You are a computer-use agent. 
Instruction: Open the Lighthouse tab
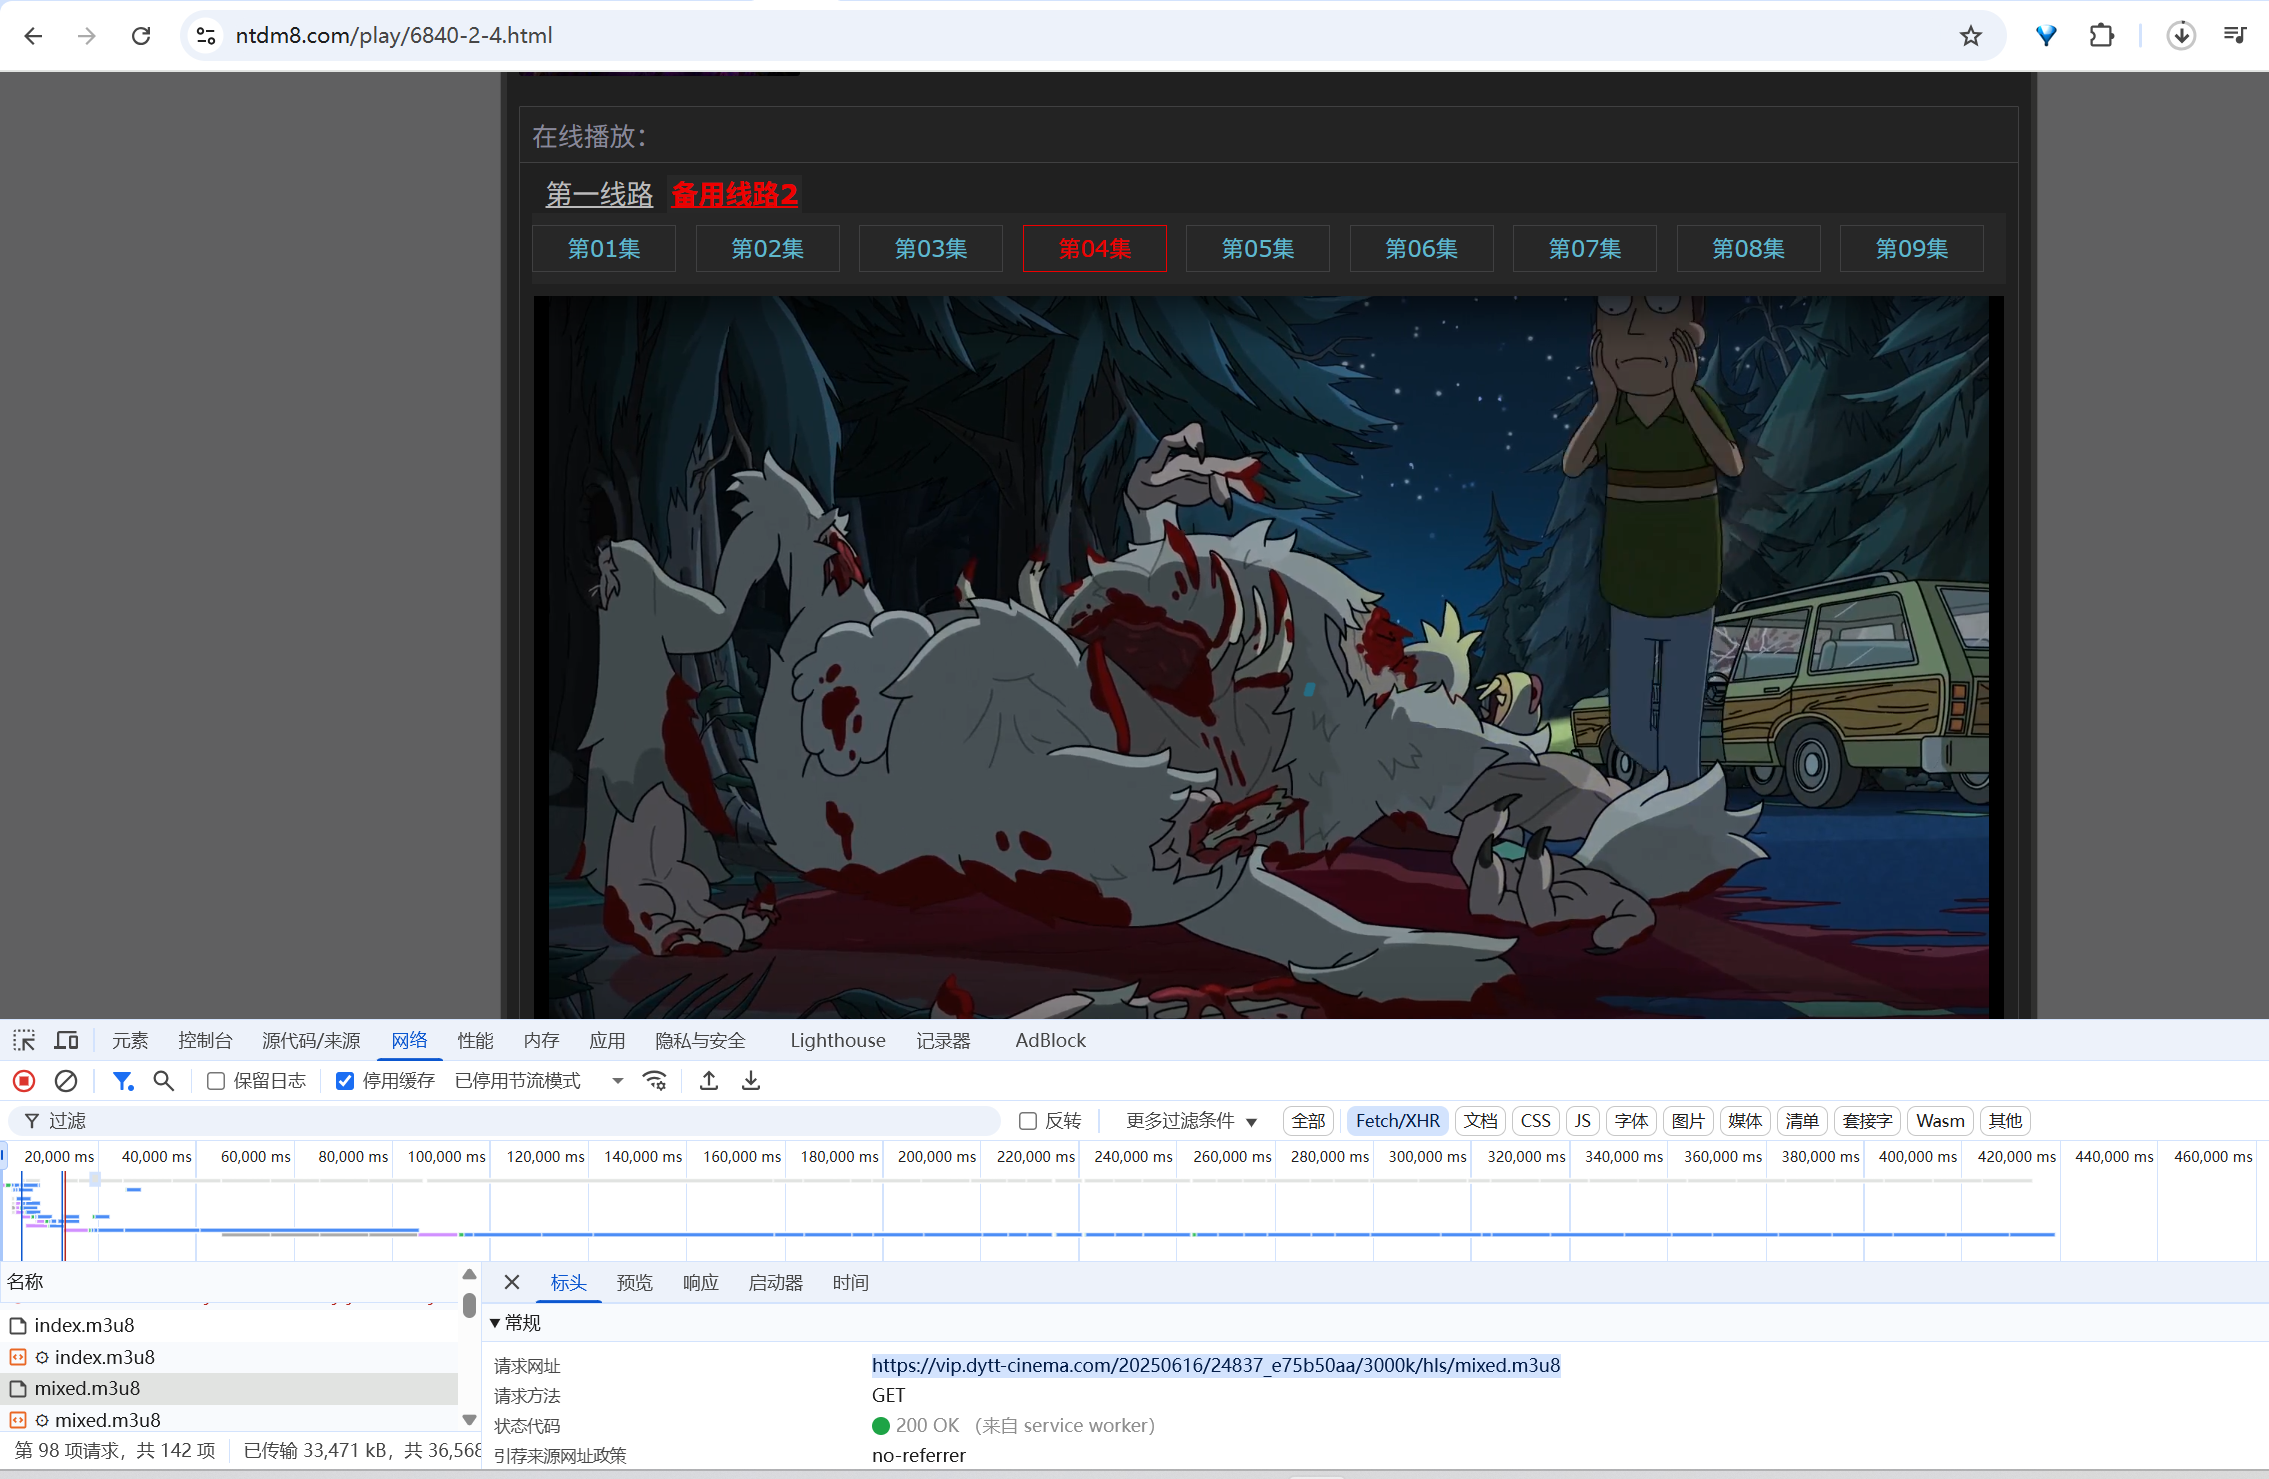pyautogui.click(x=837, y=1040)
